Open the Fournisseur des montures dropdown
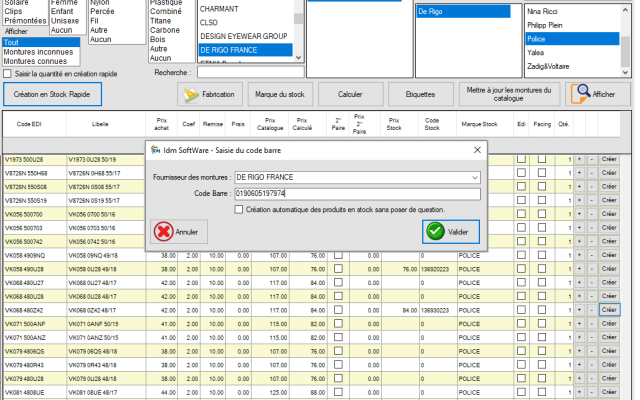Image resolution: width=640 pixels, height=400 pixels. (x=475, y=178)
